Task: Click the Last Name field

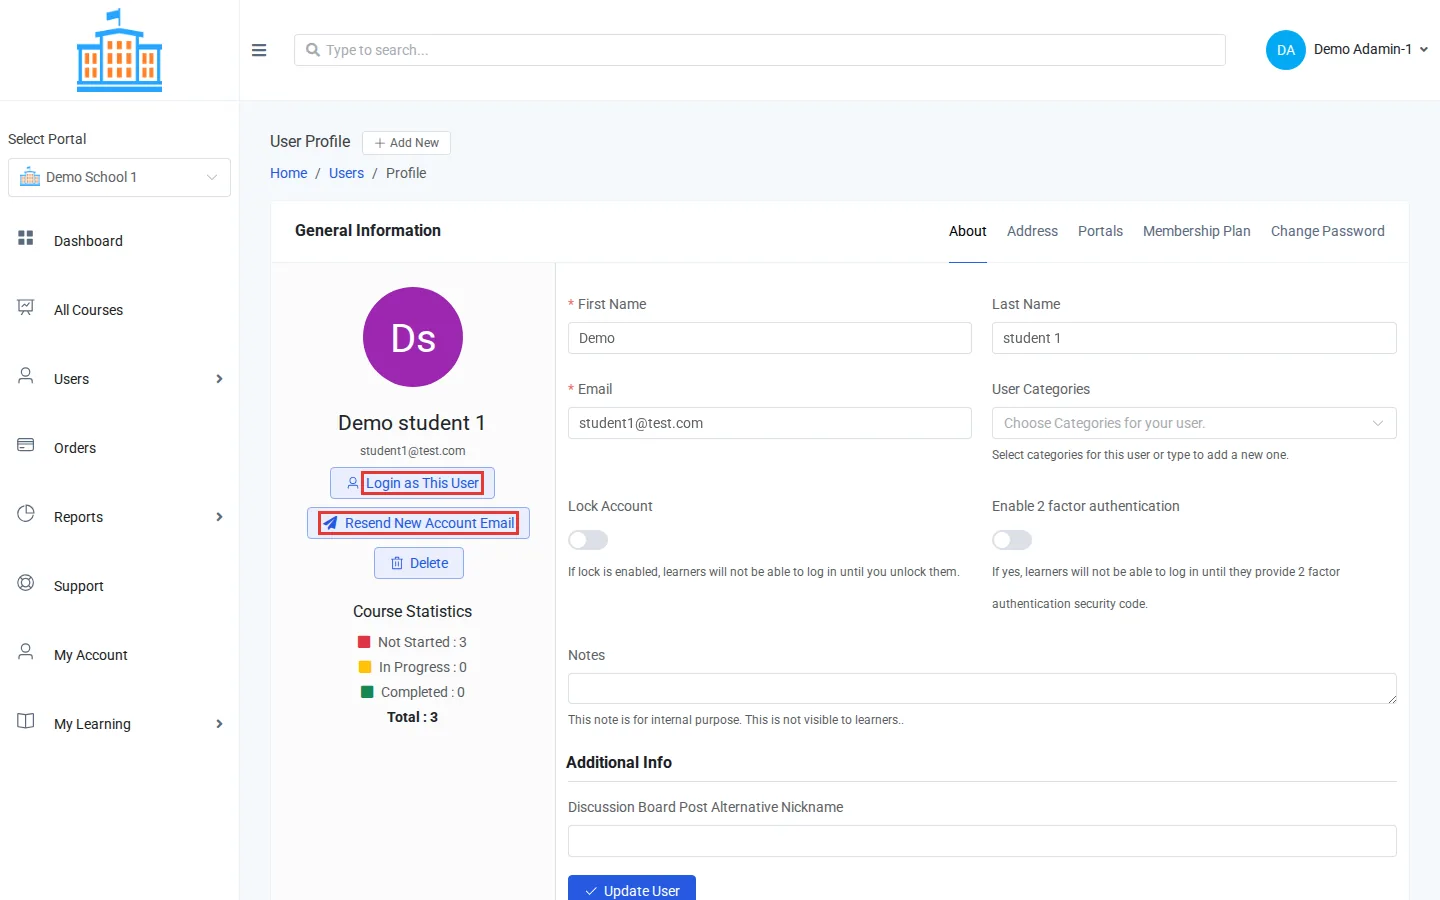Action: (x=1194, y=338)
